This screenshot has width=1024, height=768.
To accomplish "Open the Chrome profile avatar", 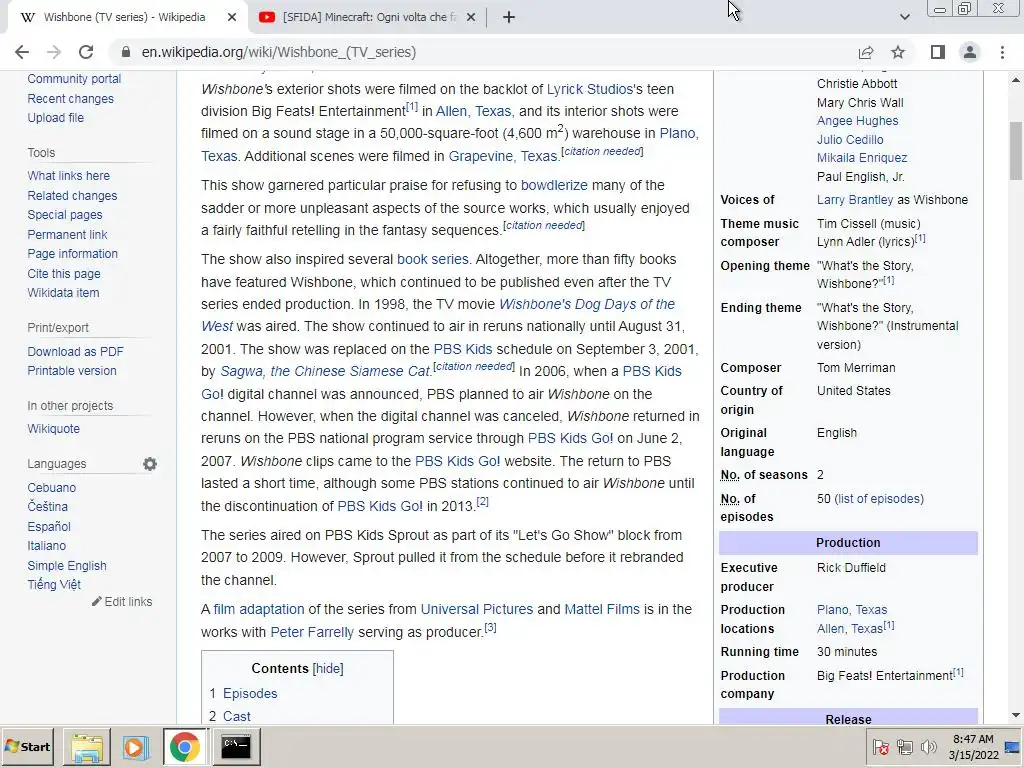I will pos(970,52).
